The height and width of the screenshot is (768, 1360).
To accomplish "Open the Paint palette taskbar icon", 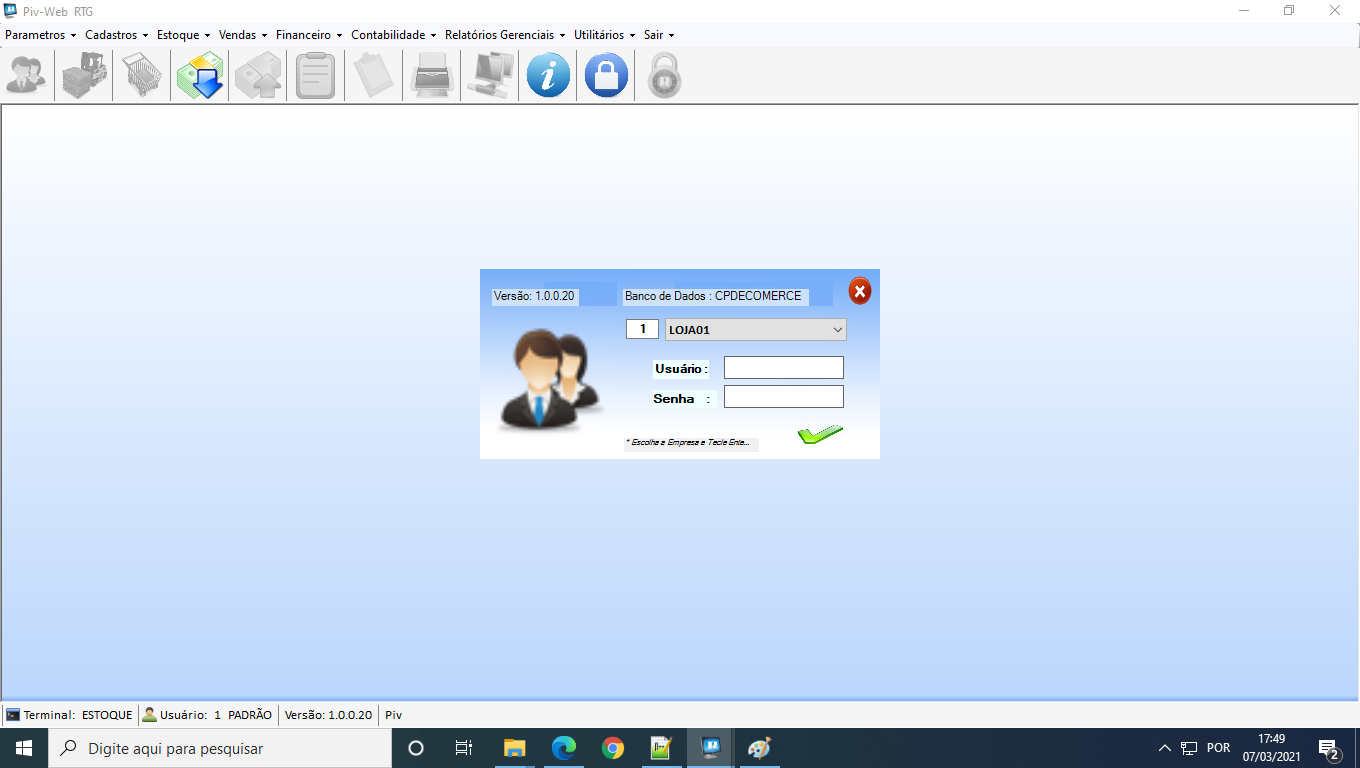I will click(x=760, y=748).
